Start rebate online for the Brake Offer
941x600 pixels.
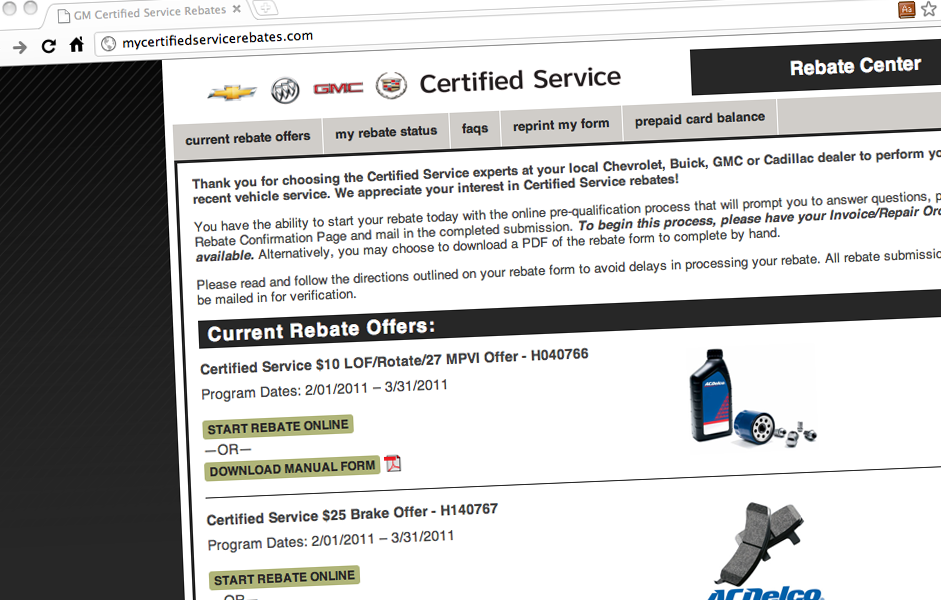284,578
